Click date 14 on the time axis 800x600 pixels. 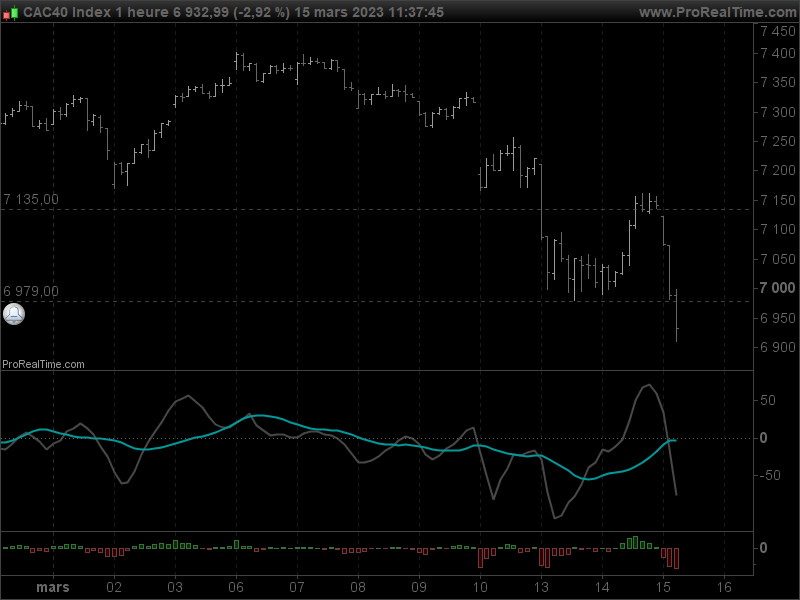[602, 587]
